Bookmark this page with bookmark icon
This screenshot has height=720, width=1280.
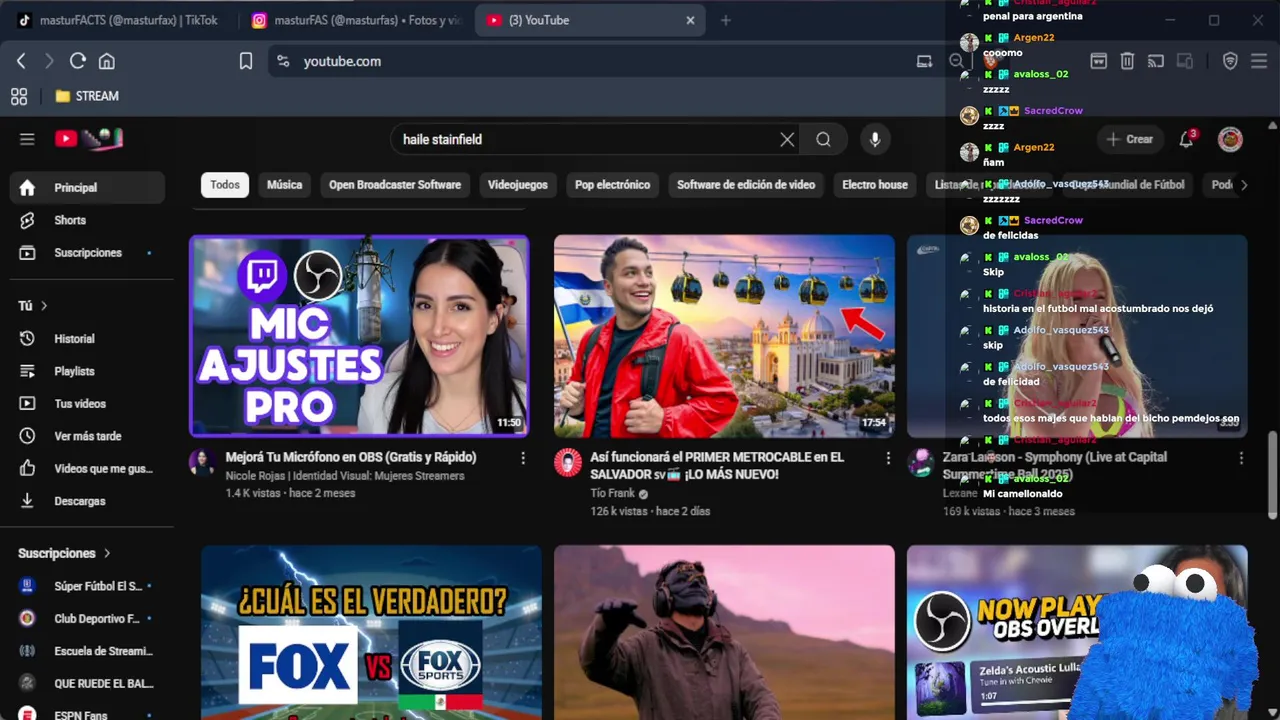[246, 61]
